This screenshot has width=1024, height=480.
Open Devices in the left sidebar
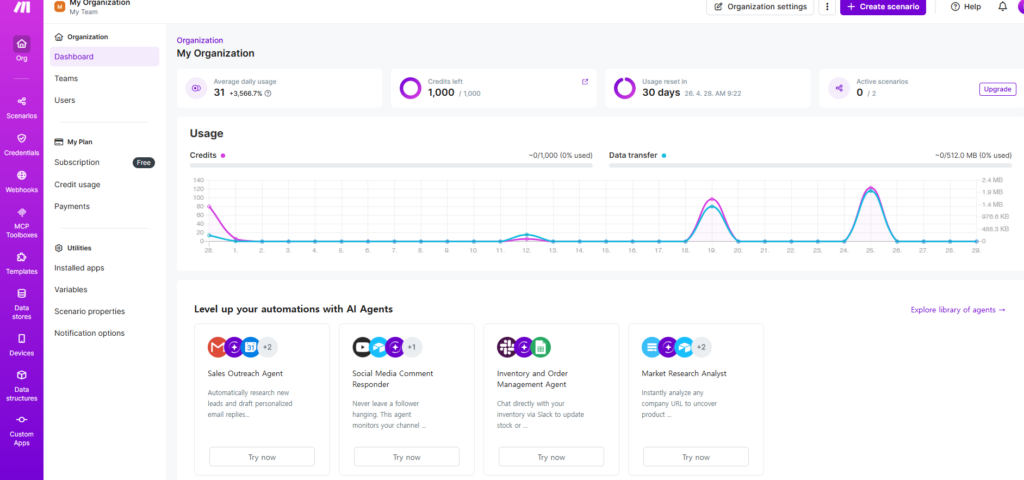pos(21,344)
